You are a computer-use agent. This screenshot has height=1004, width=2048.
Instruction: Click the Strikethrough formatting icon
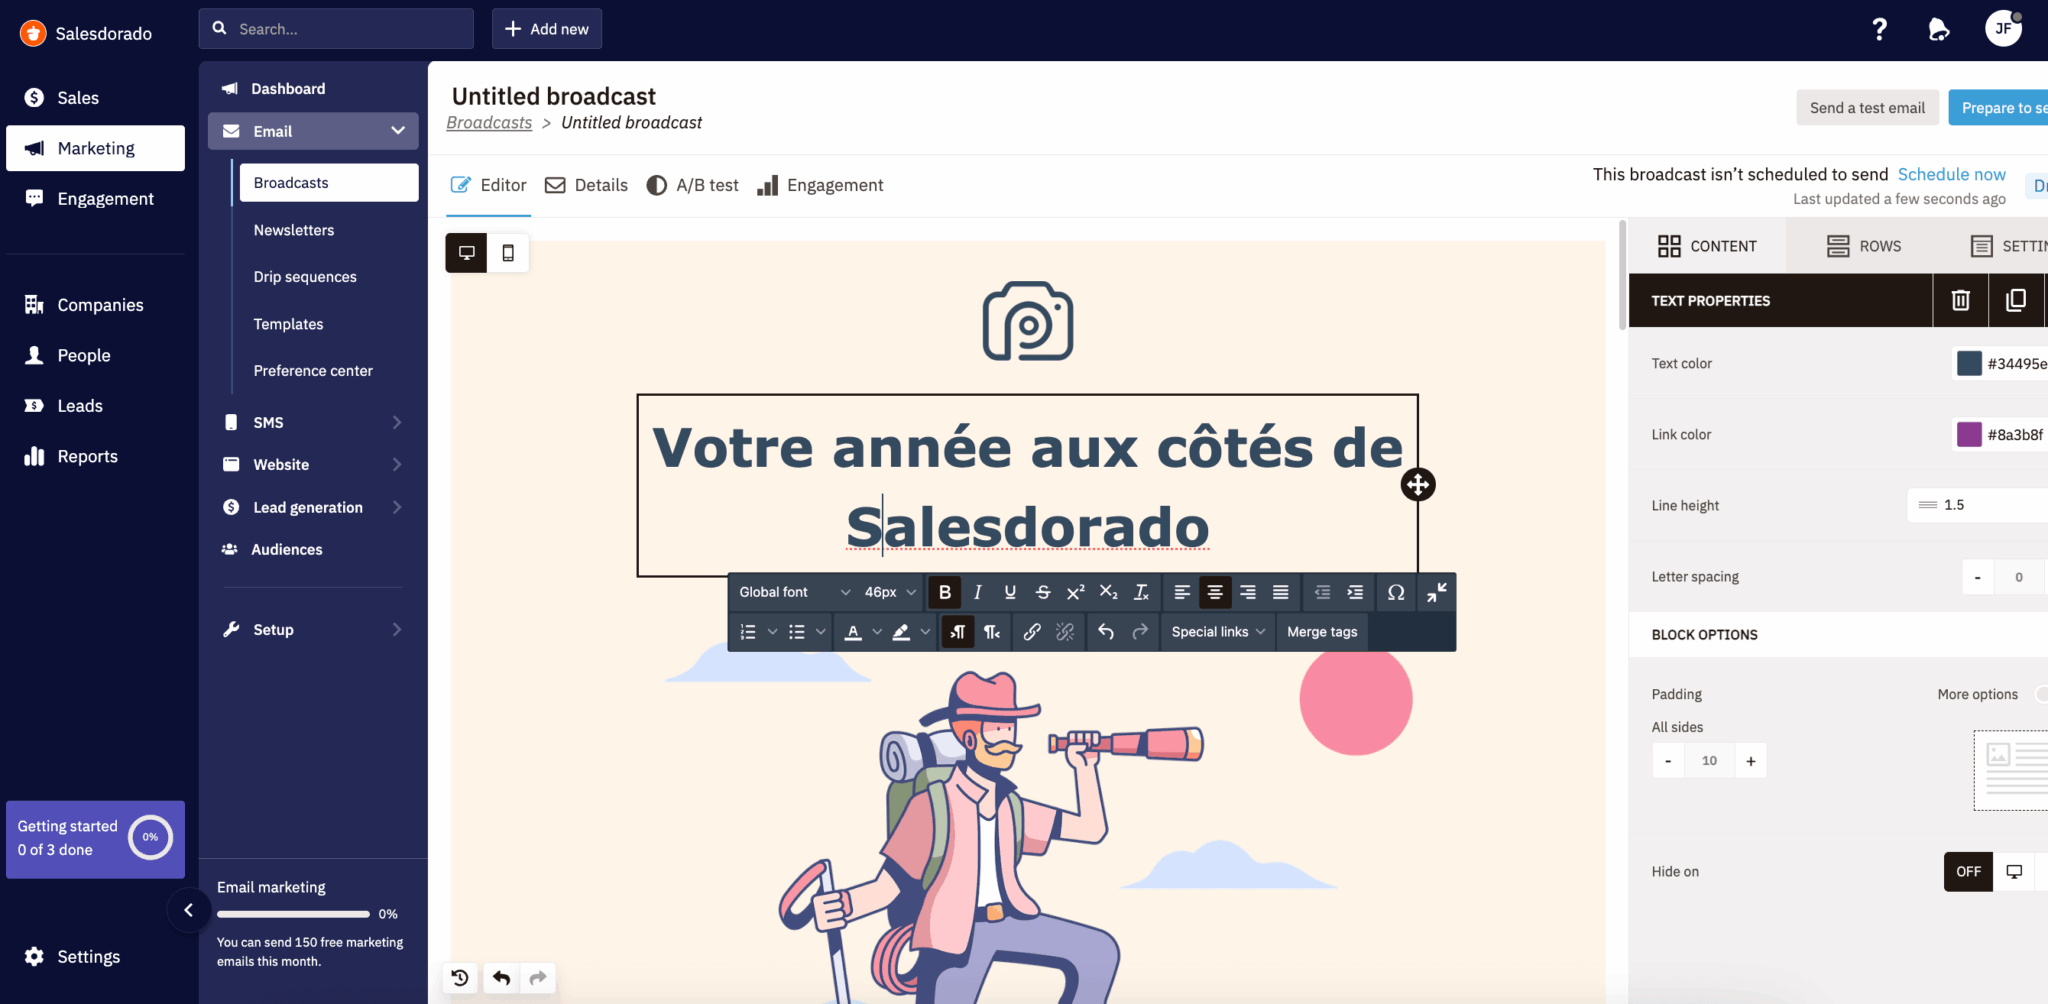1042,592
